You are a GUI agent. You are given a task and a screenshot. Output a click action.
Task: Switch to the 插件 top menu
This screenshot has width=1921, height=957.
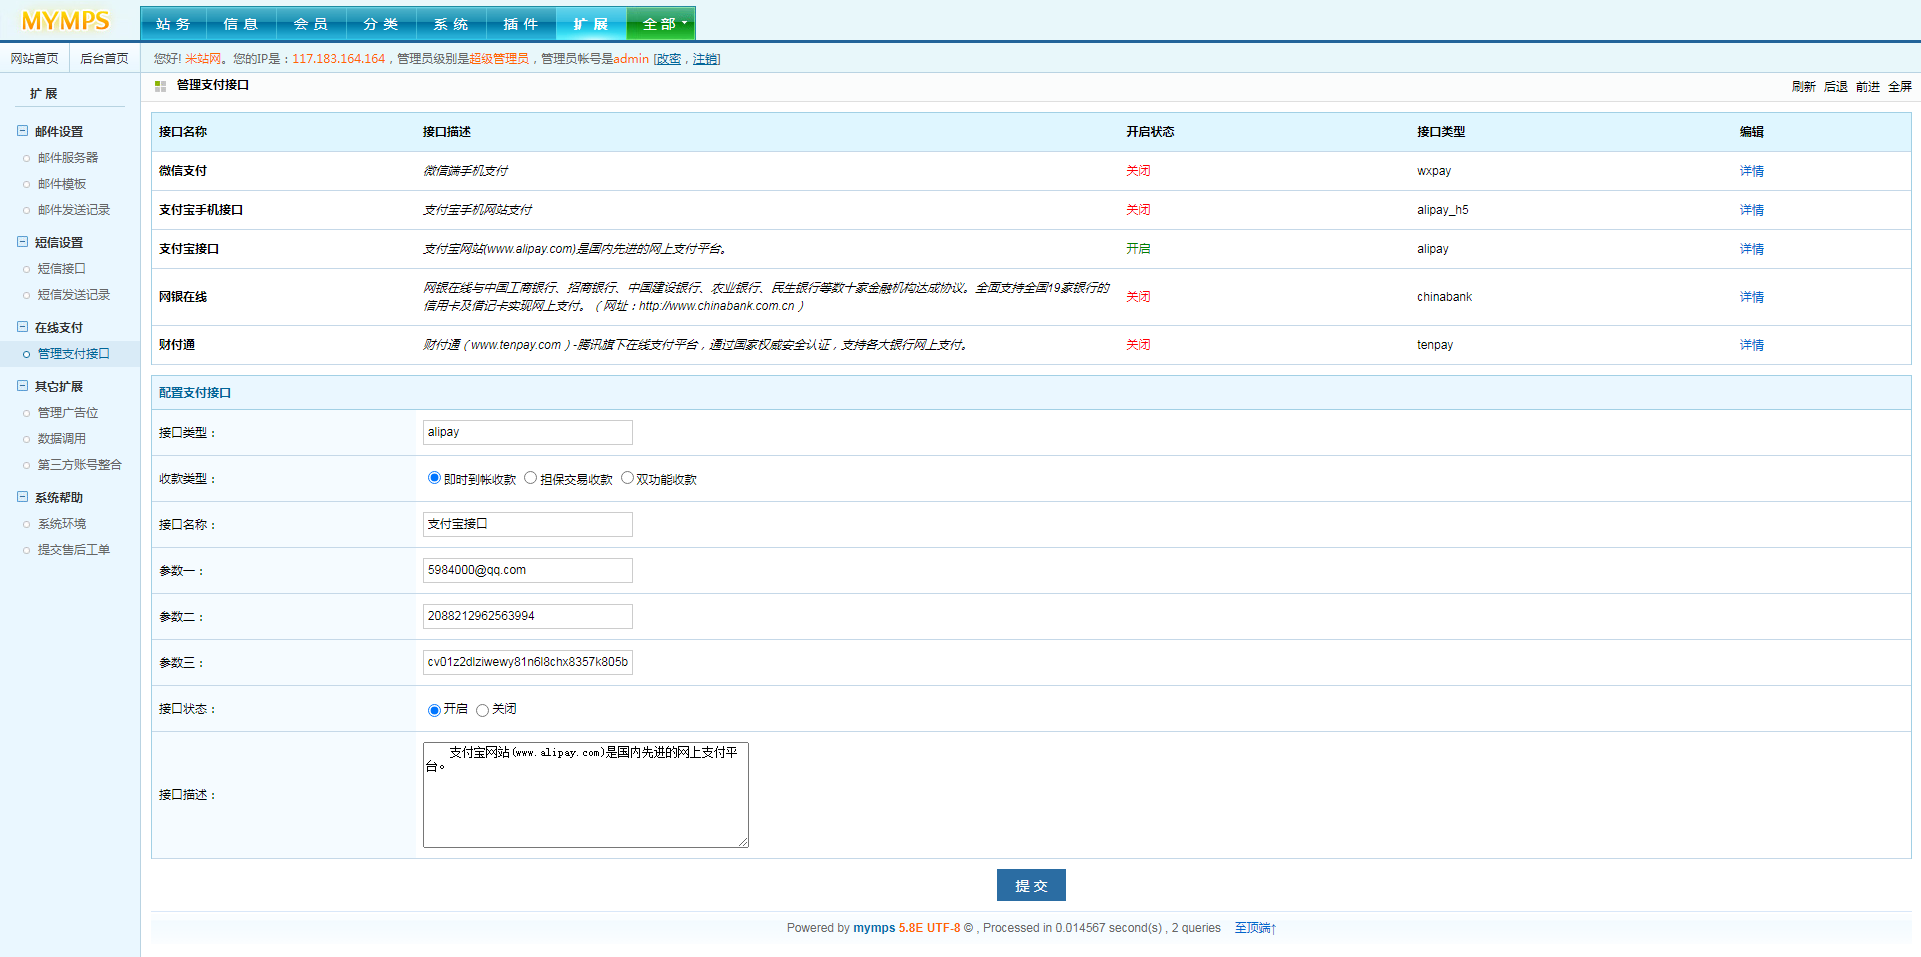click(x=521, y=24)
